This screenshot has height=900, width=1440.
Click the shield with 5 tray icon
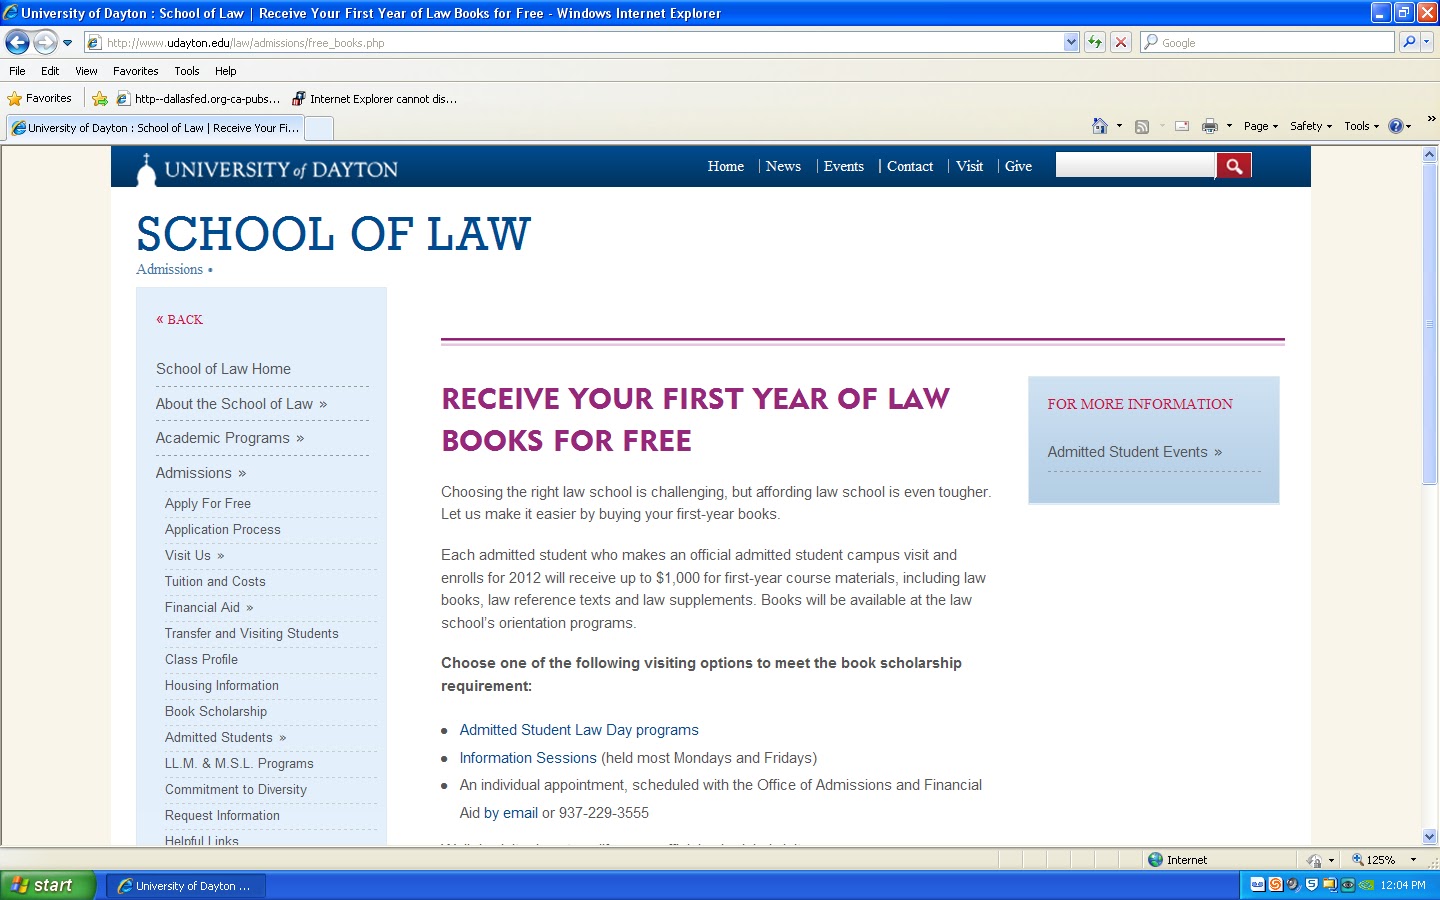click(1311, 885)
